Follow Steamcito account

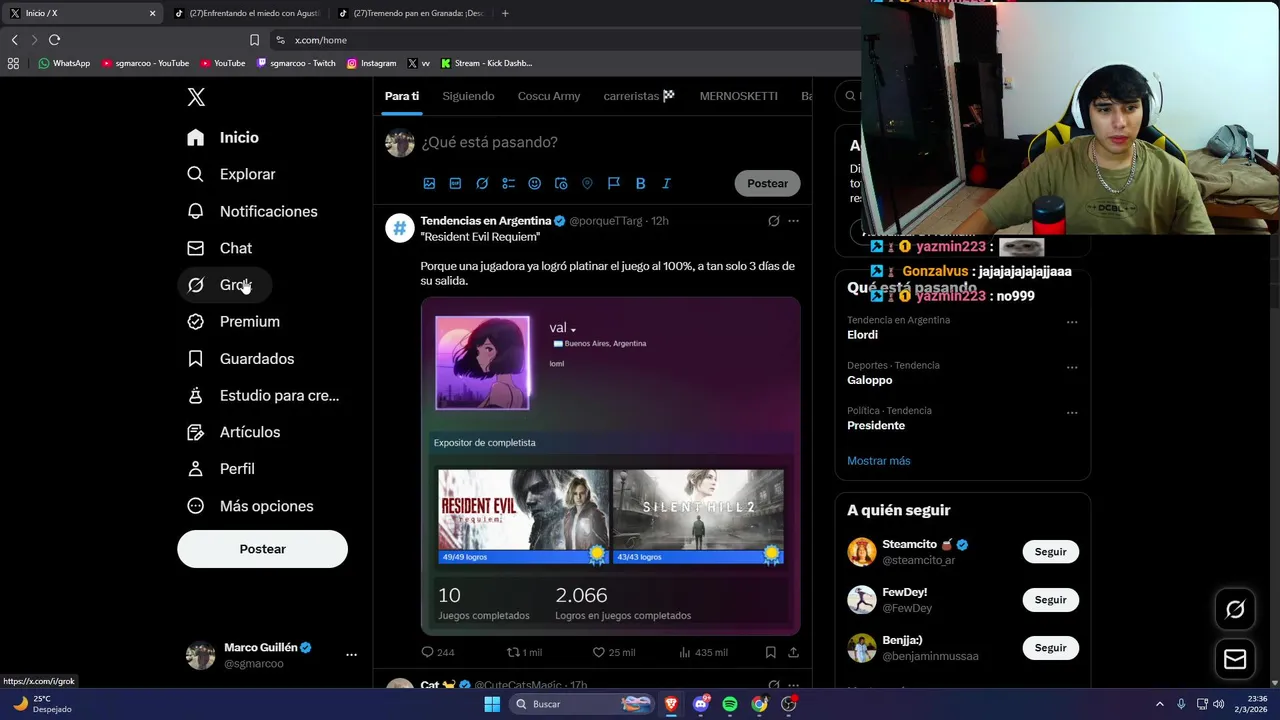click(x=1050, y=552)
